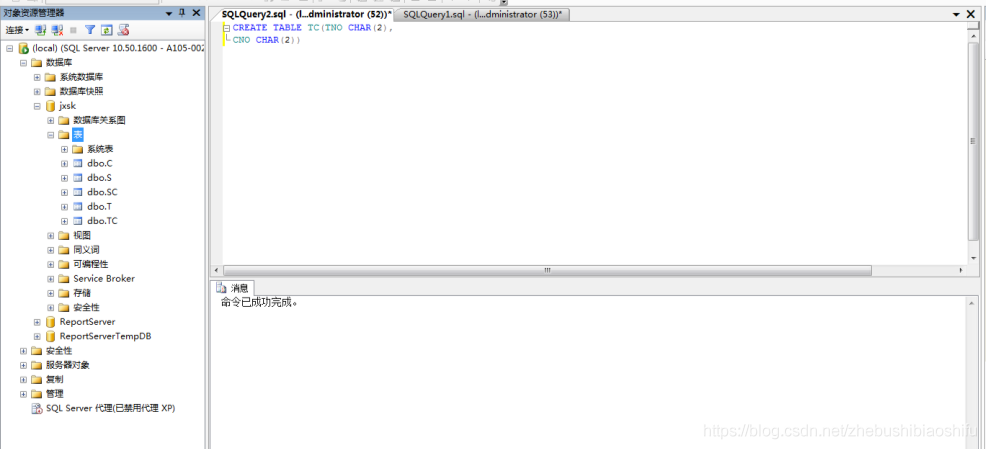Click the "命令已成功完成。" message text
This screenshot has width=986, height=449.
260,303
